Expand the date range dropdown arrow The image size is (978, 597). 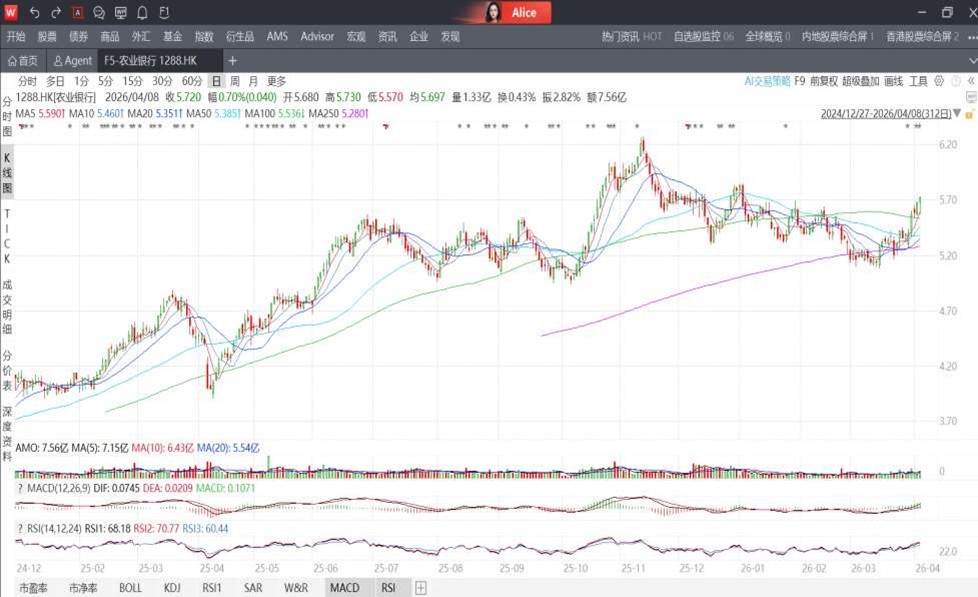tap(957, 114)
